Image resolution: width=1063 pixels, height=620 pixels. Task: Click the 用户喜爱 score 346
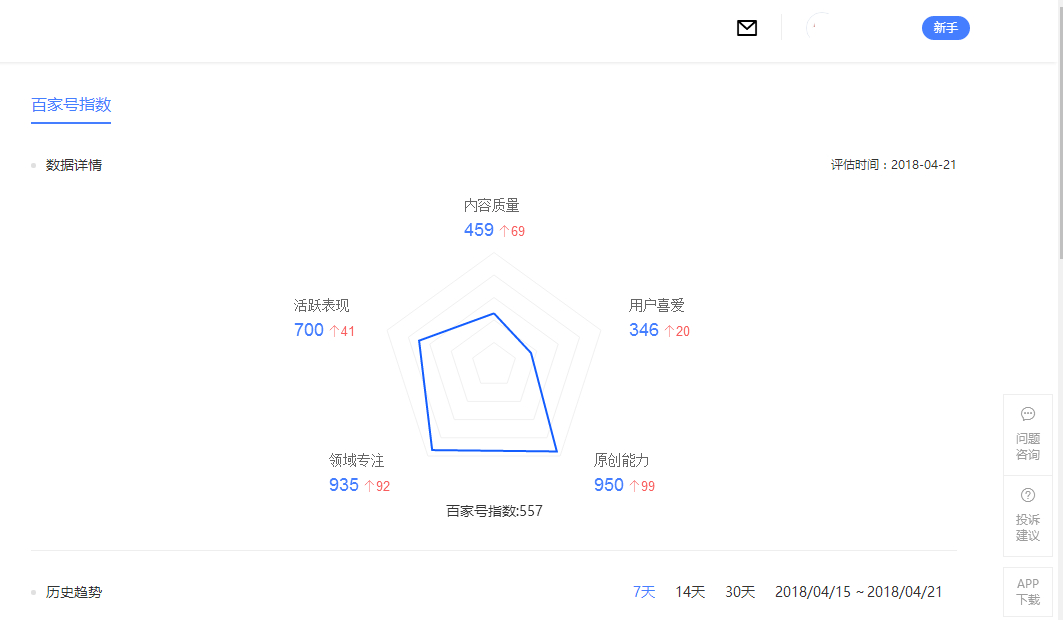coord(643,330)
